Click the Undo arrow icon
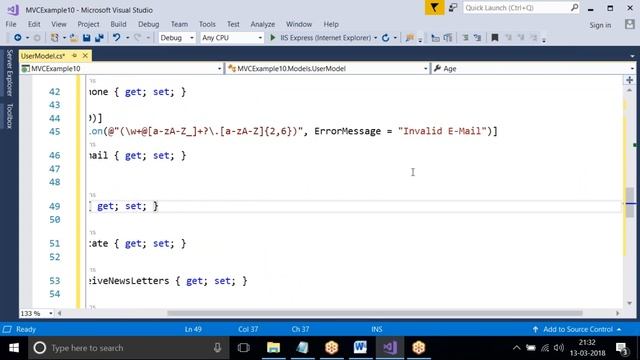 pos(117,38)
